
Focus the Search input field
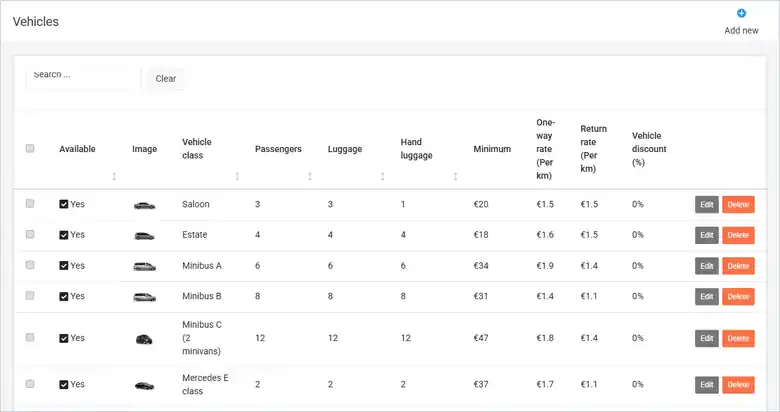pos(83,78)
